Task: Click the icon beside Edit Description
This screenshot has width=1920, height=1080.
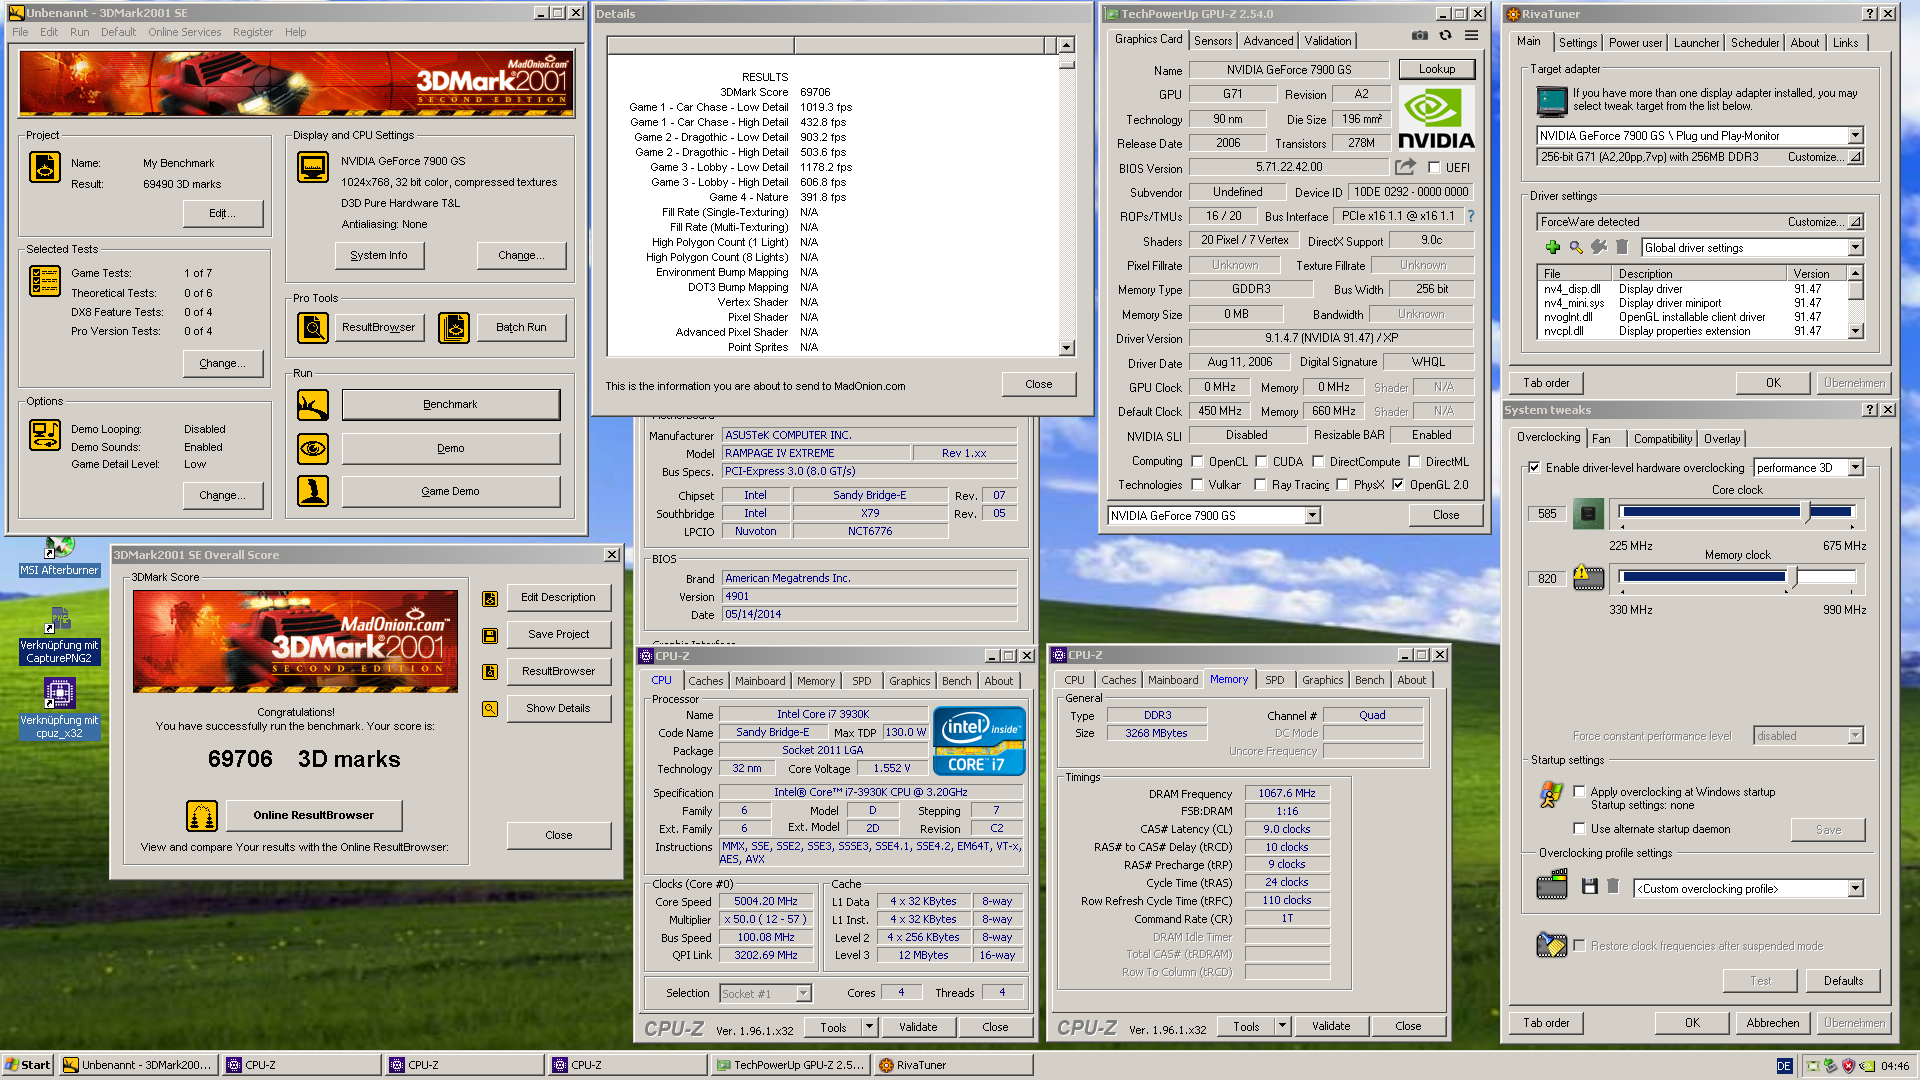Action: [490, 598]
